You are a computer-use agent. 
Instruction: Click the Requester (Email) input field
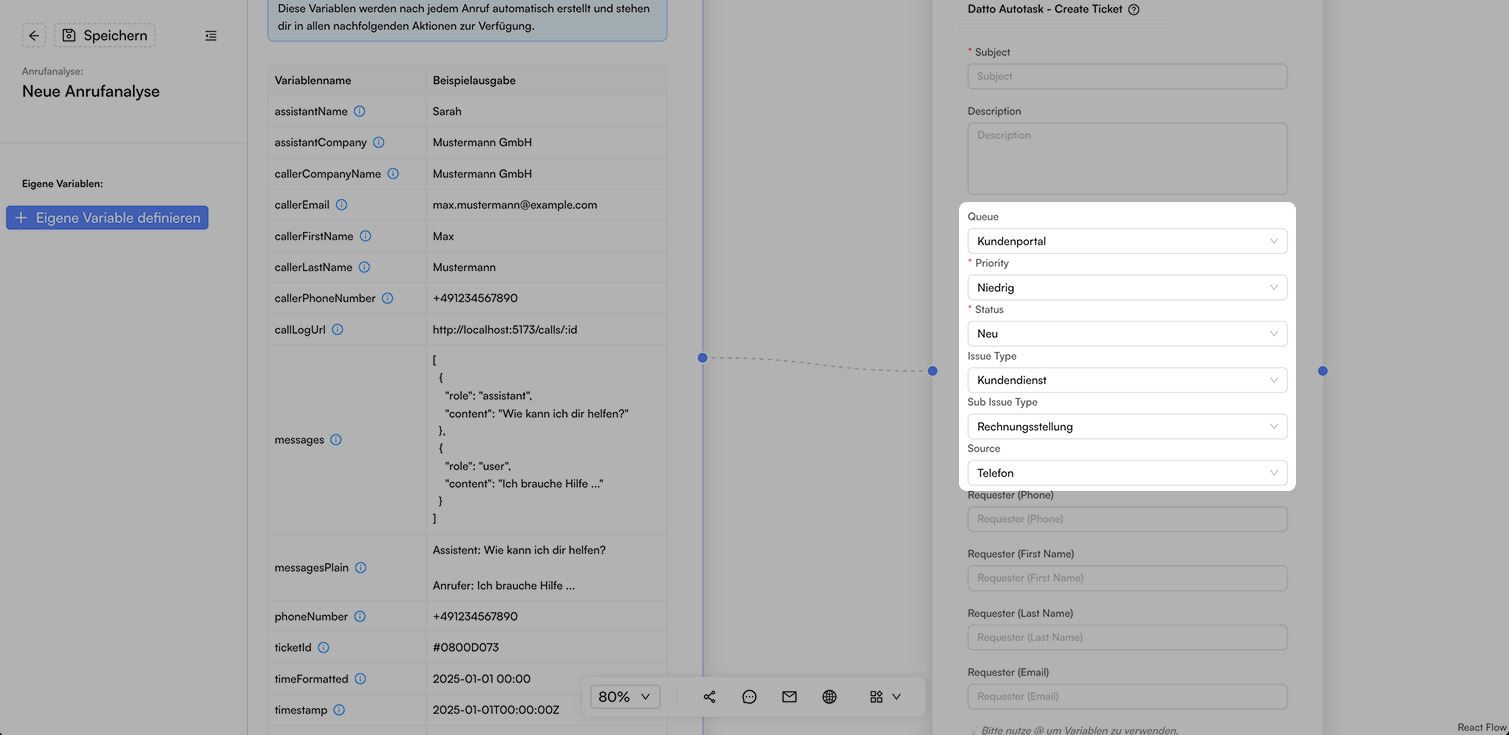click(x=1127, y=696)
